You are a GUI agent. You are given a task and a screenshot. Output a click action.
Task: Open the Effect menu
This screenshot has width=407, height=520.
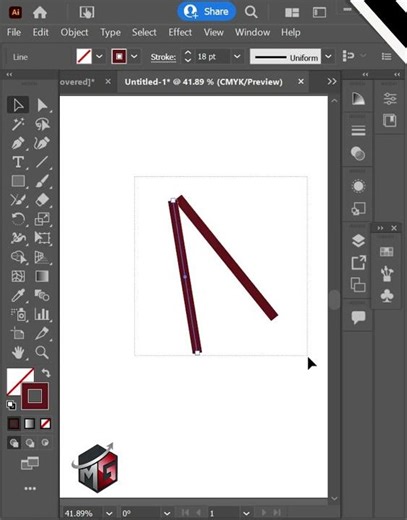180,32
